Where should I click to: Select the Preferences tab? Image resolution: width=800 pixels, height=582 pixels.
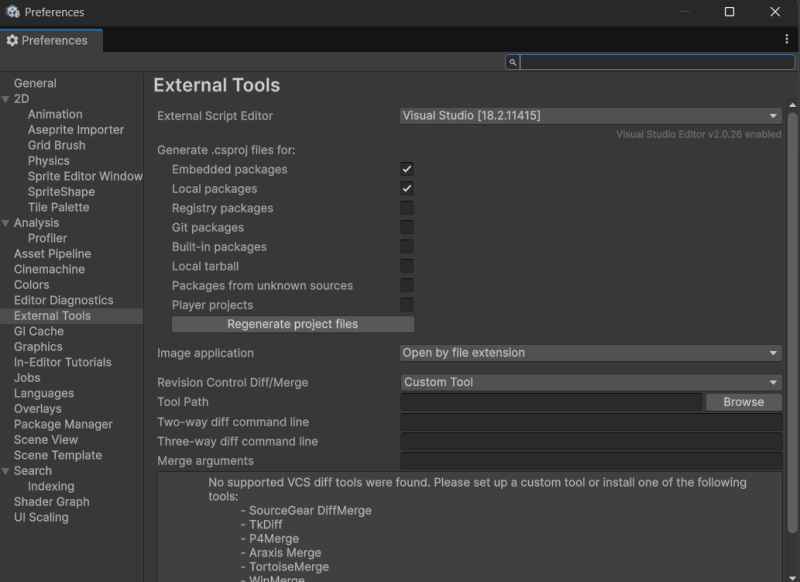click(x=51, y=40)
